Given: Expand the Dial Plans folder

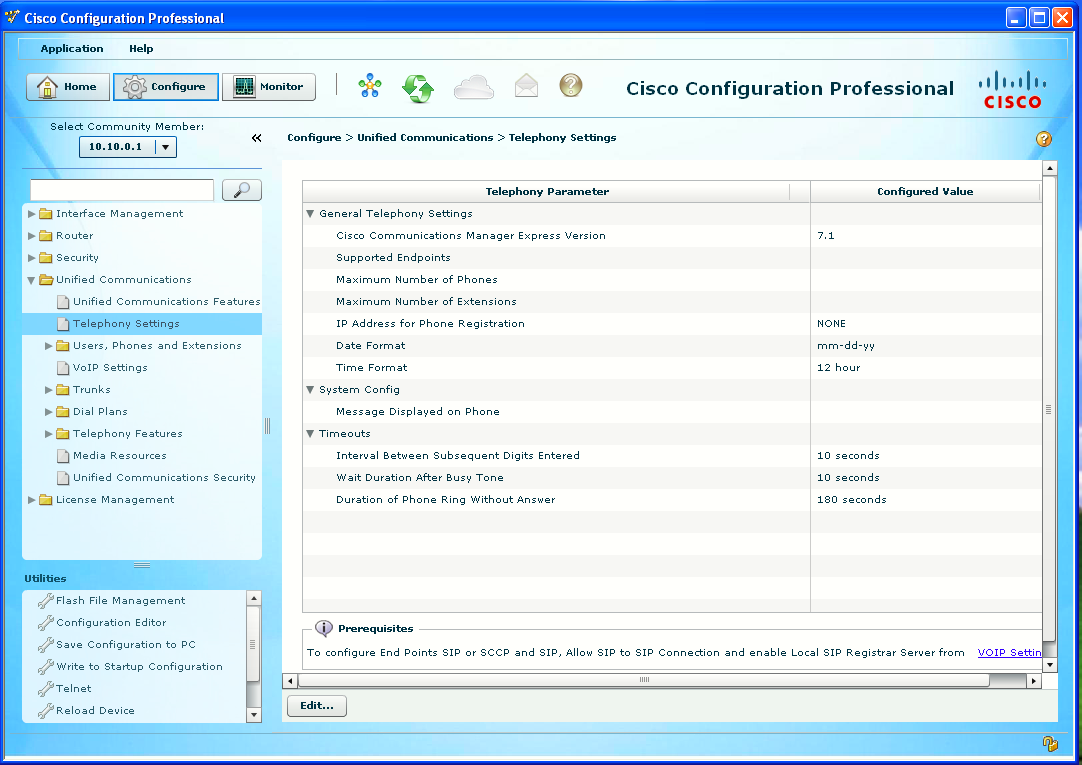Looking at the screenshot, I should click(48, 412).
